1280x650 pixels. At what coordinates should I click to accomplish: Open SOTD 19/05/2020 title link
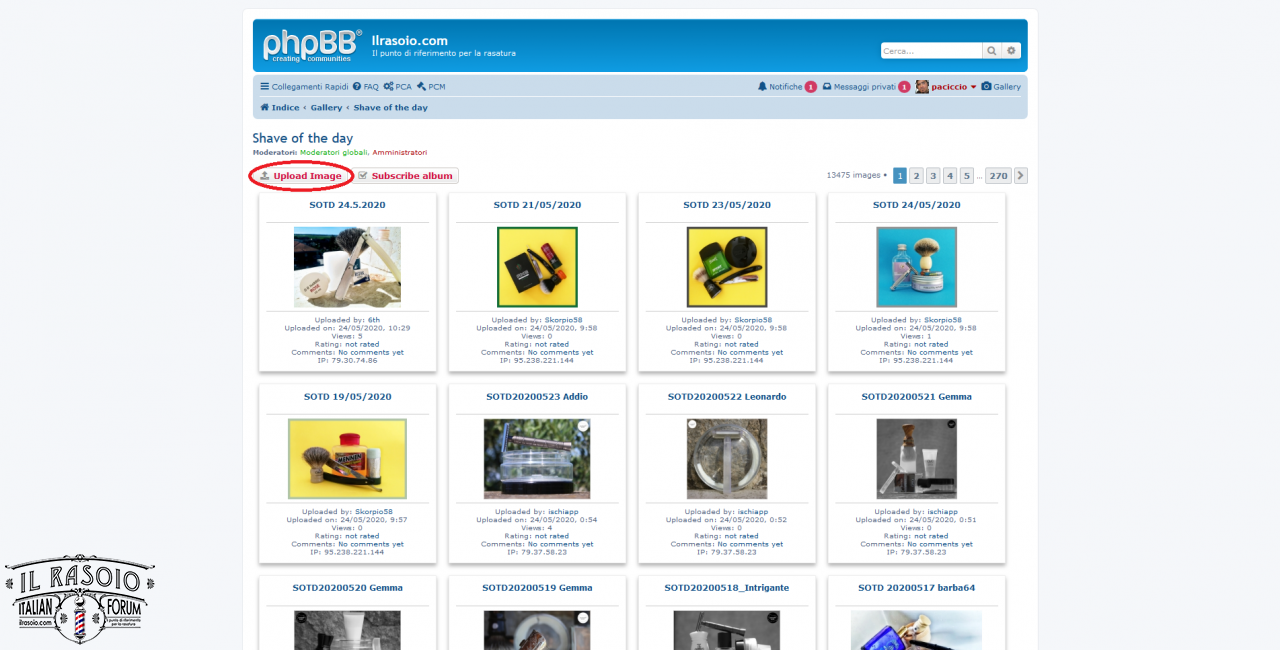(347, 397)
